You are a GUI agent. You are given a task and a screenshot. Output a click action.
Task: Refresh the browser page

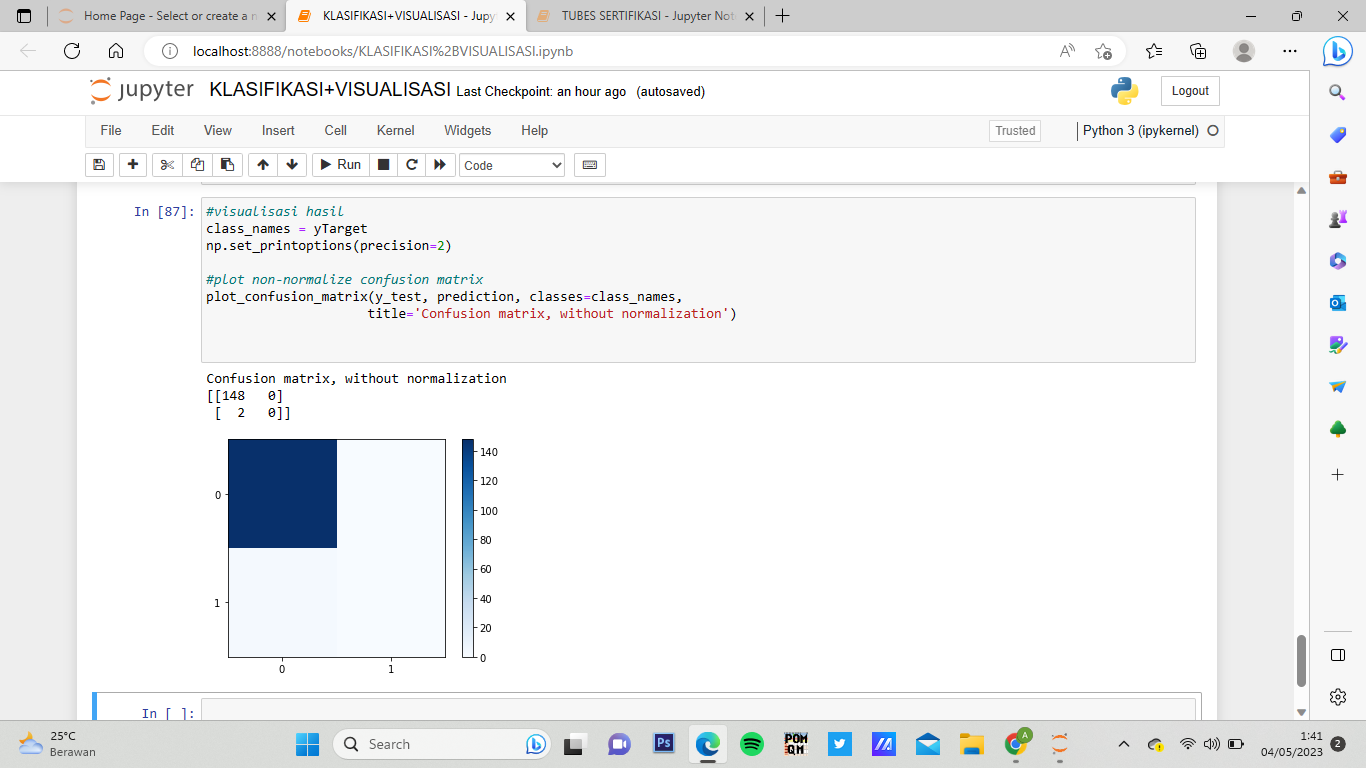pos(72,51)
